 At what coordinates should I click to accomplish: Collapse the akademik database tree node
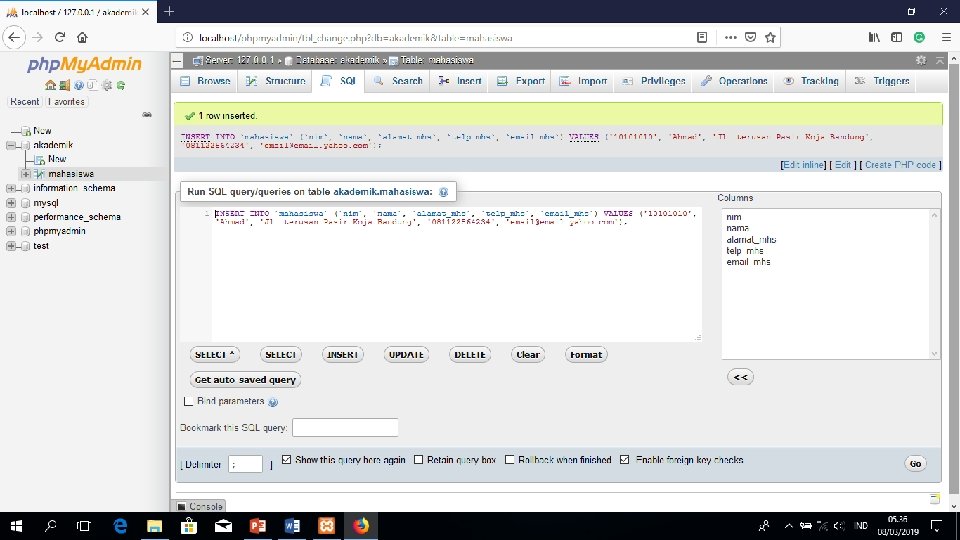(x=11, y=145)
